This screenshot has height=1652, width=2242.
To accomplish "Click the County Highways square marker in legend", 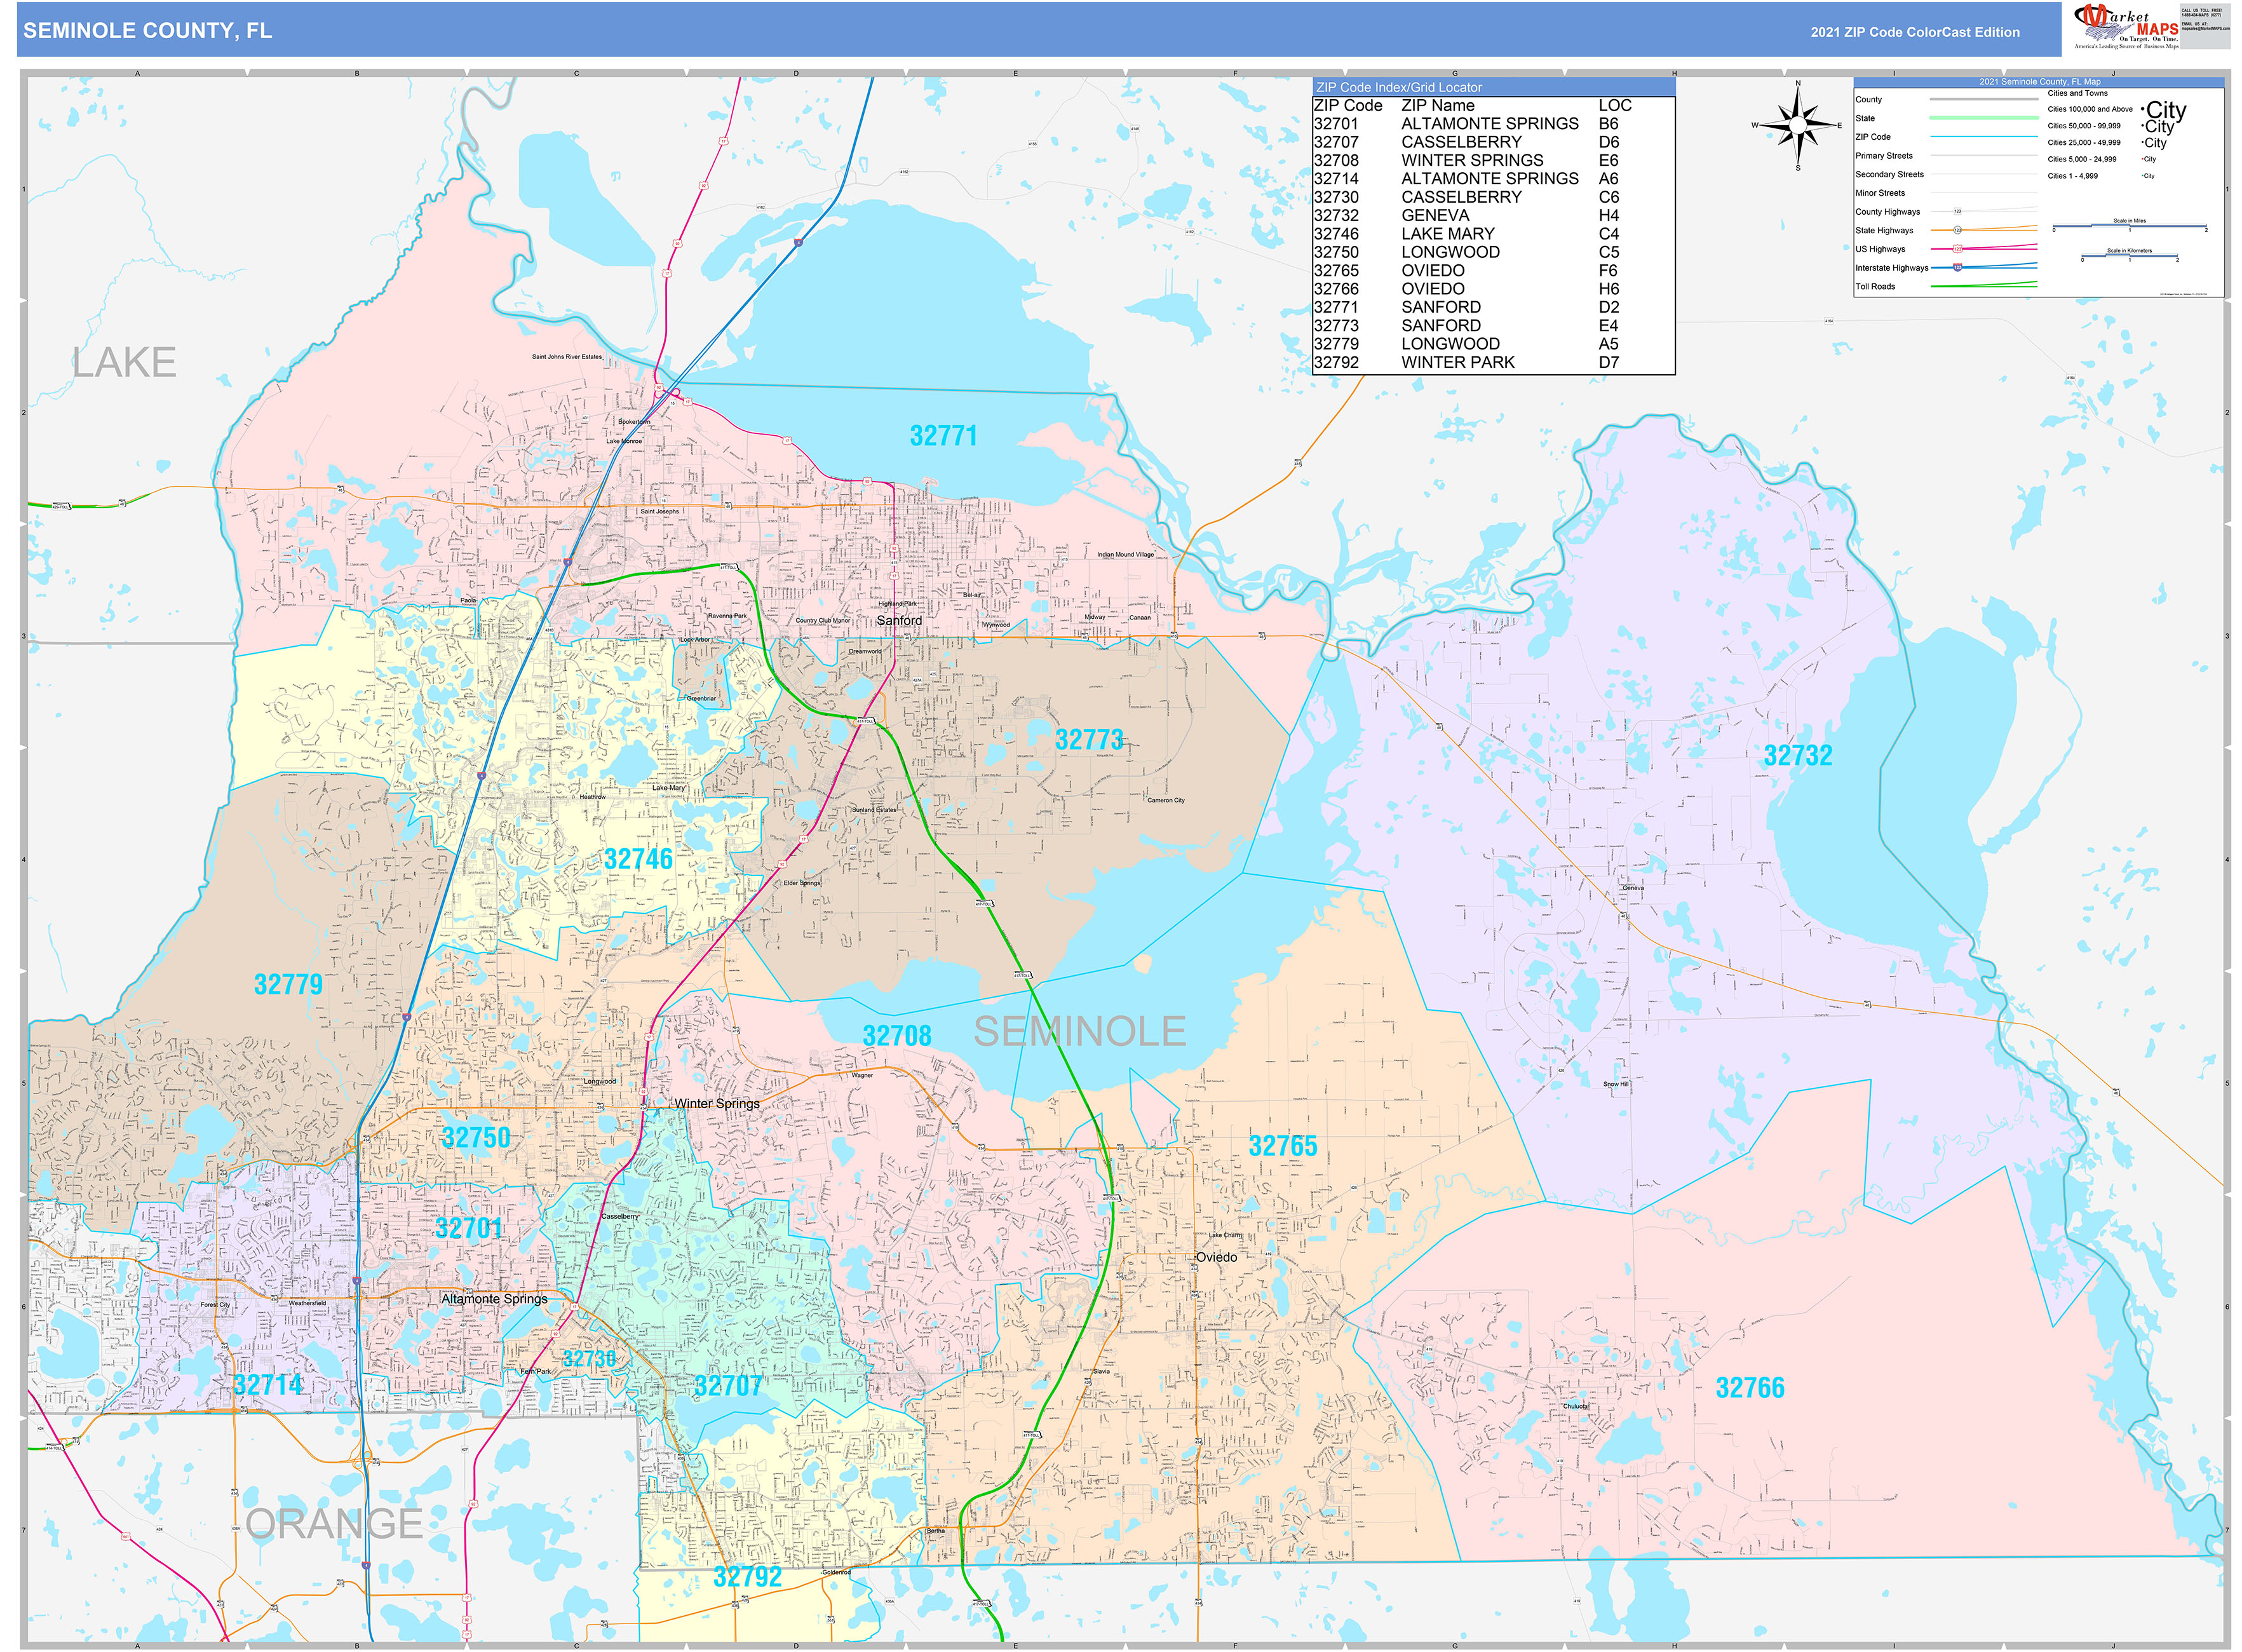I will [1957, 211].
